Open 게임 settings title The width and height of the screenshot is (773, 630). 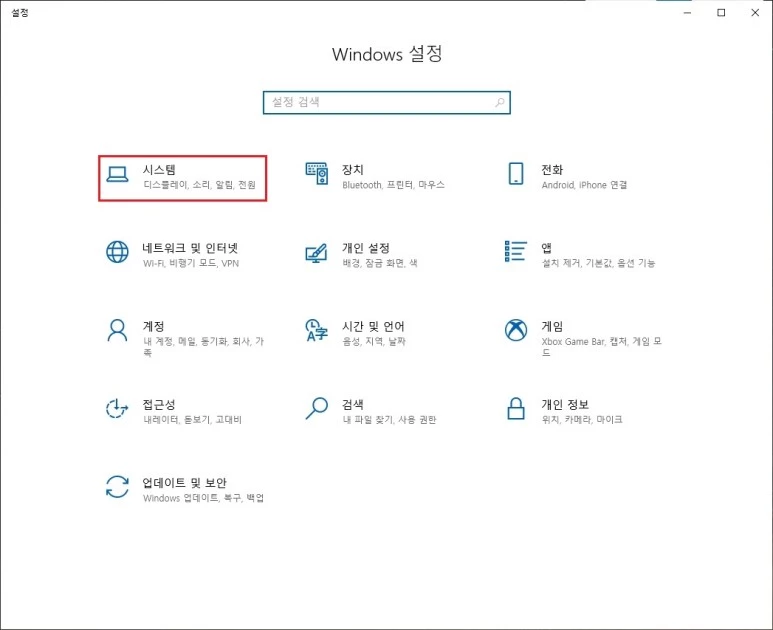point(552,326)
